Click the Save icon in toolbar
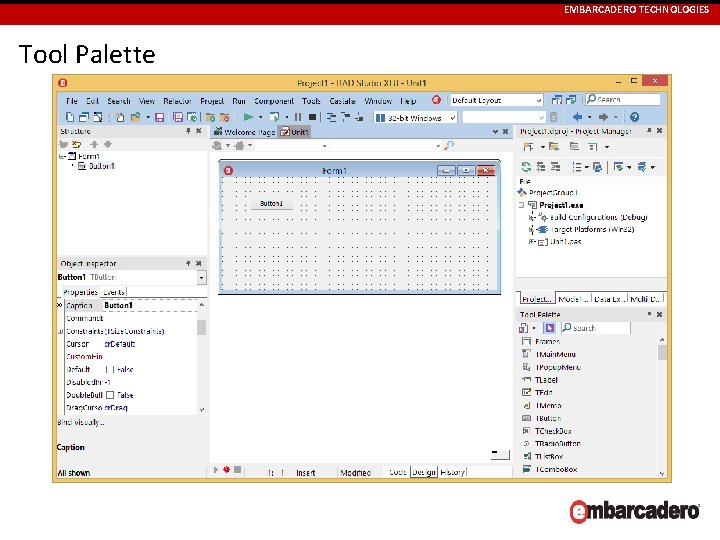The width and height of the screenshot is (720, 540). 159,118
